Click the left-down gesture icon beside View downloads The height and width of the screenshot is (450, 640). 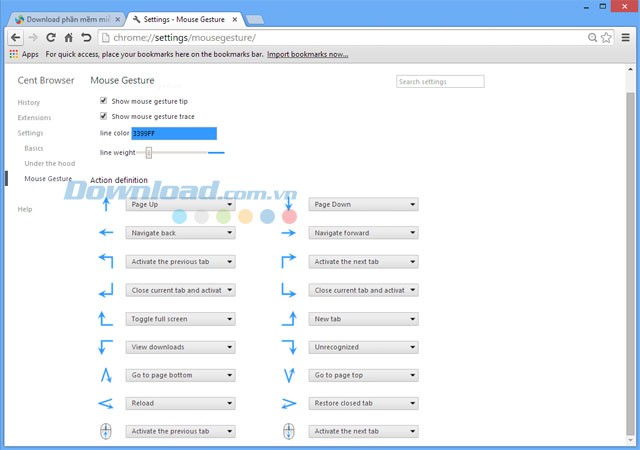click(x=106, y=347)
